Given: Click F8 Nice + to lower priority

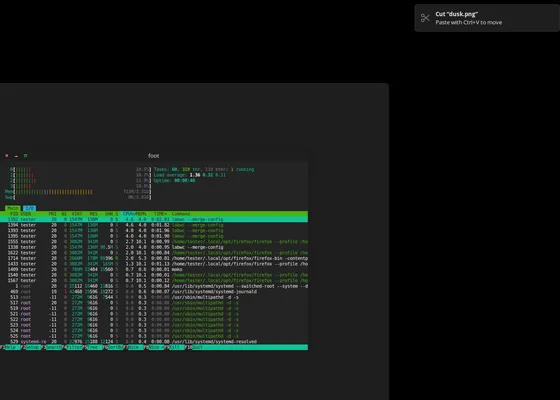Looking at the screenshot, I should click(155, 347).
